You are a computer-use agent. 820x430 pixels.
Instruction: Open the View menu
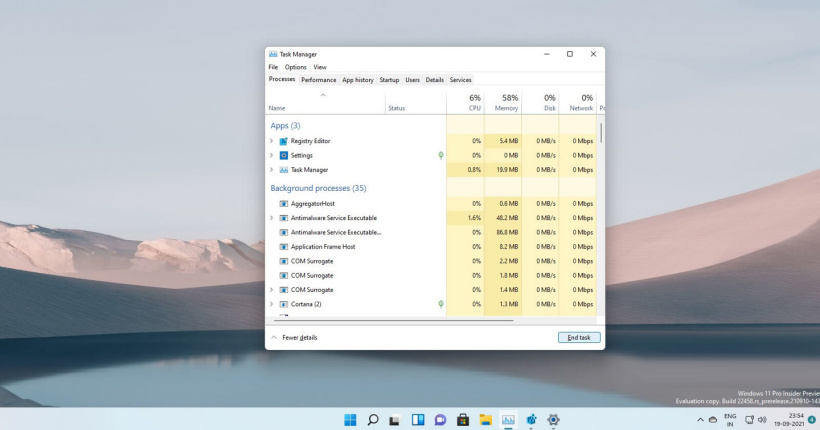pos(320,67)
